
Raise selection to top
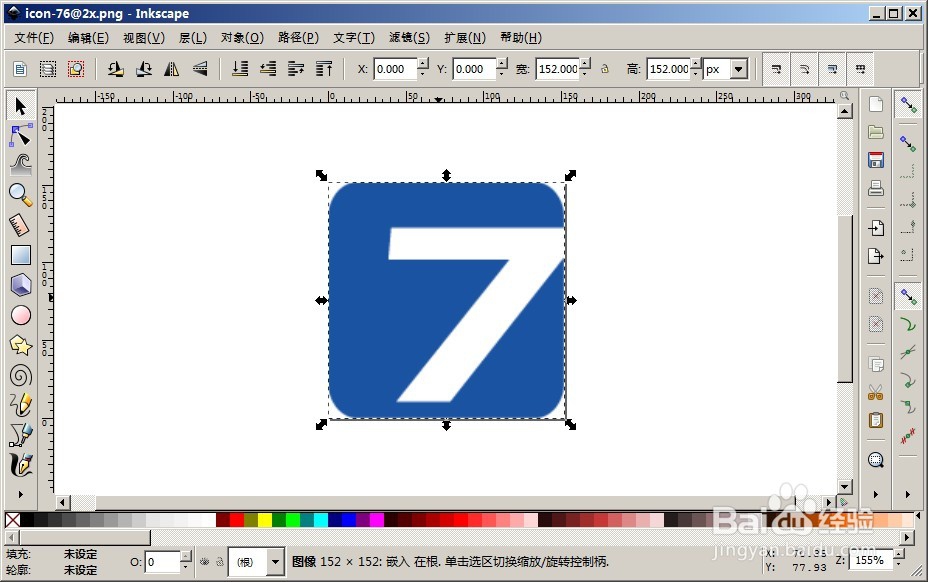point(324,69)
